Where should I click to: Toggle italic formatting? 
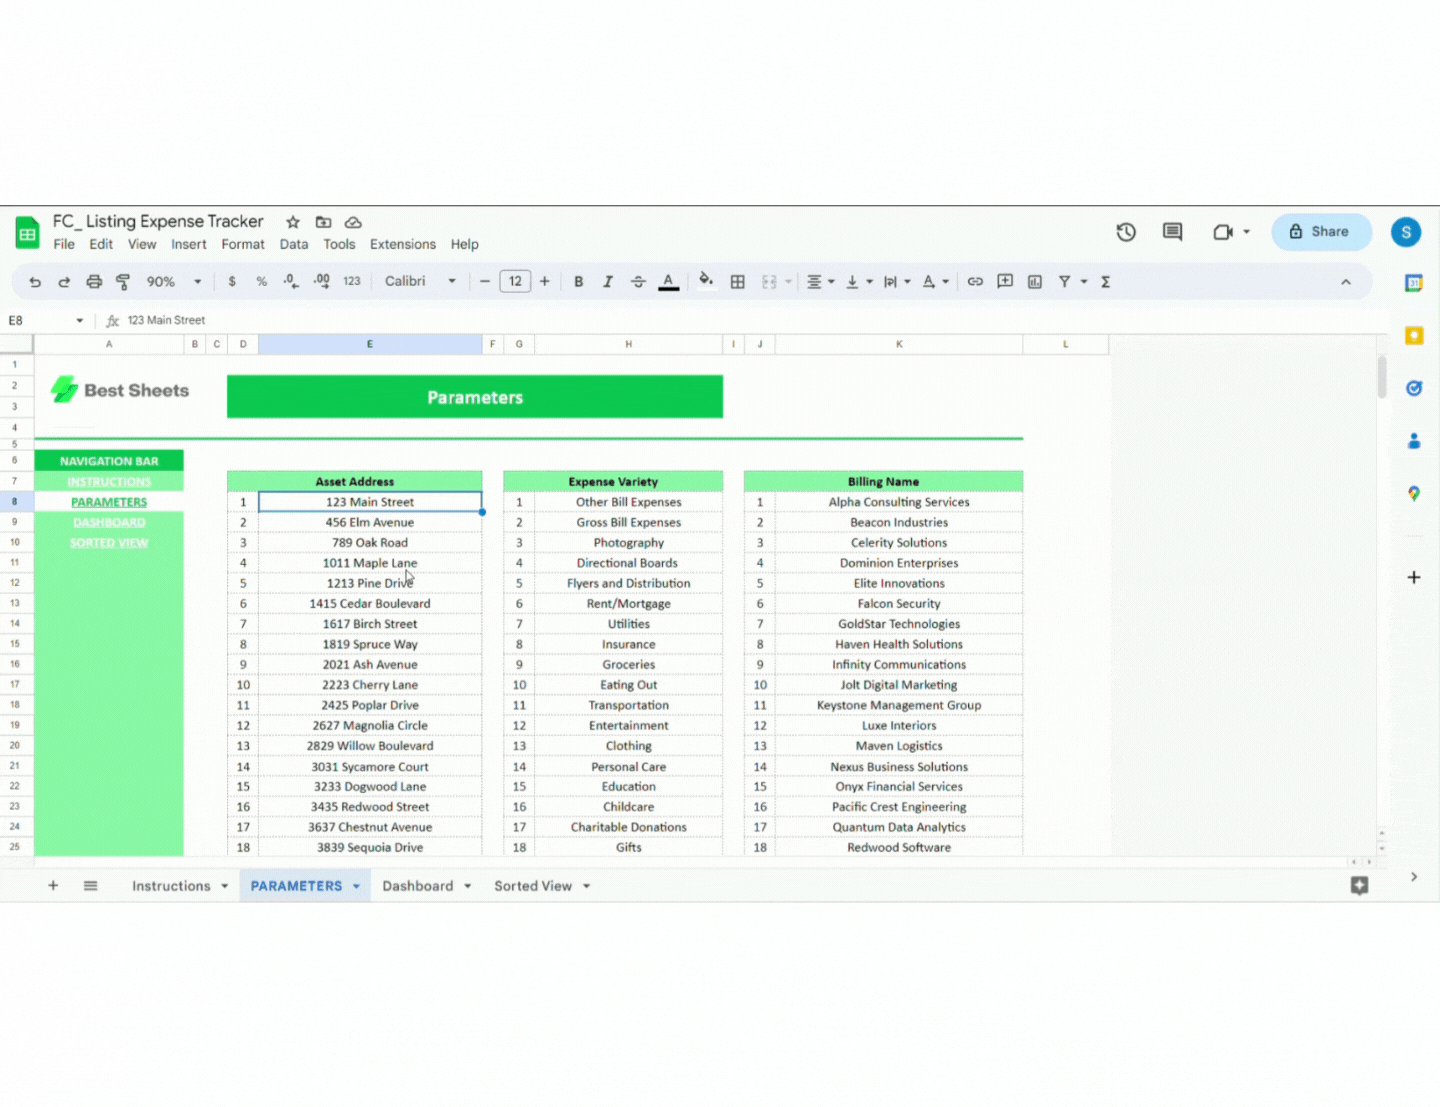coord(607,282)
